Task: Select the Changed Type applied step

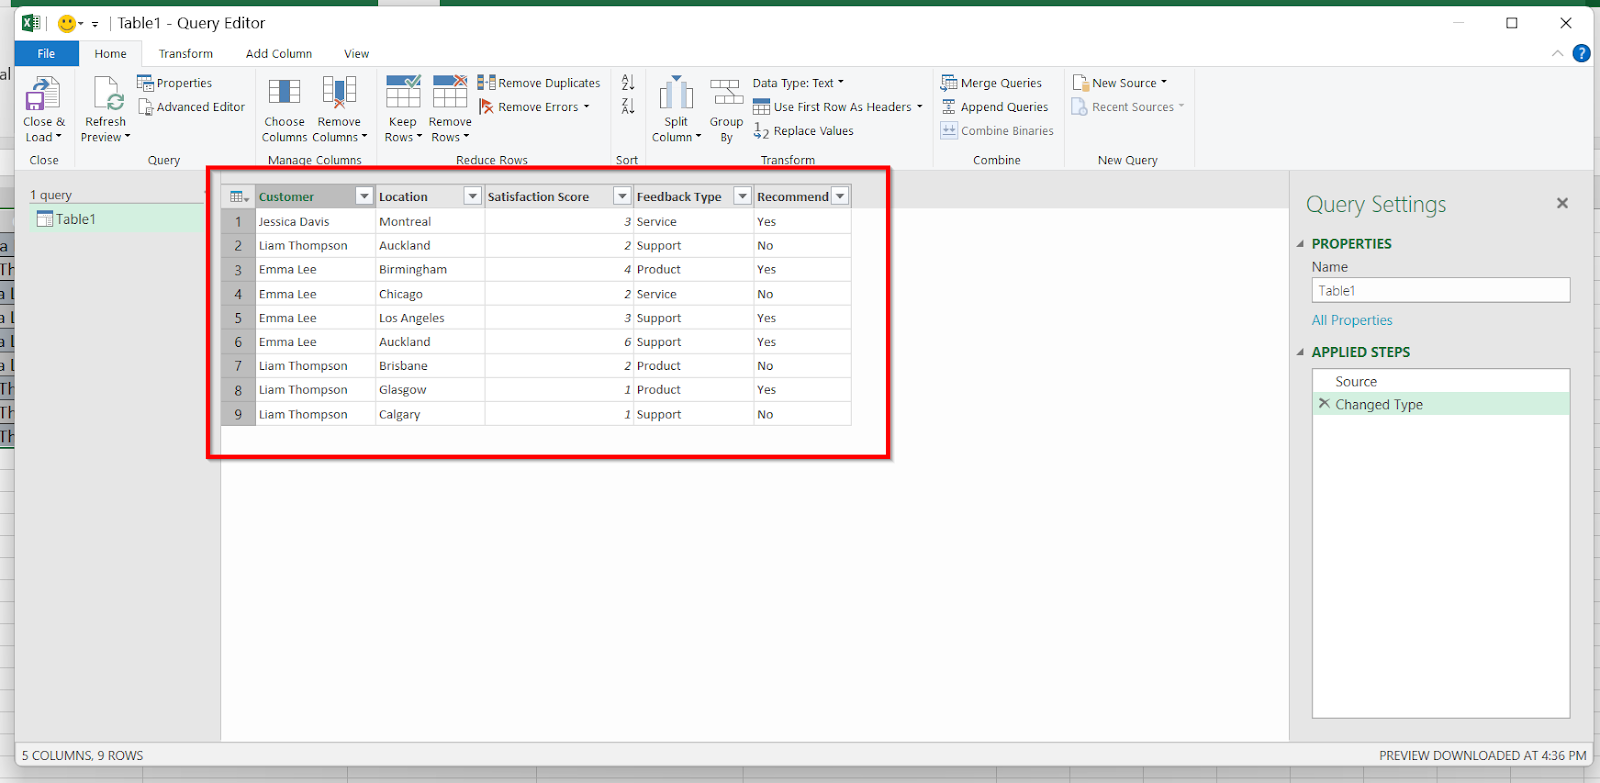Action: tap(1441, 404)
